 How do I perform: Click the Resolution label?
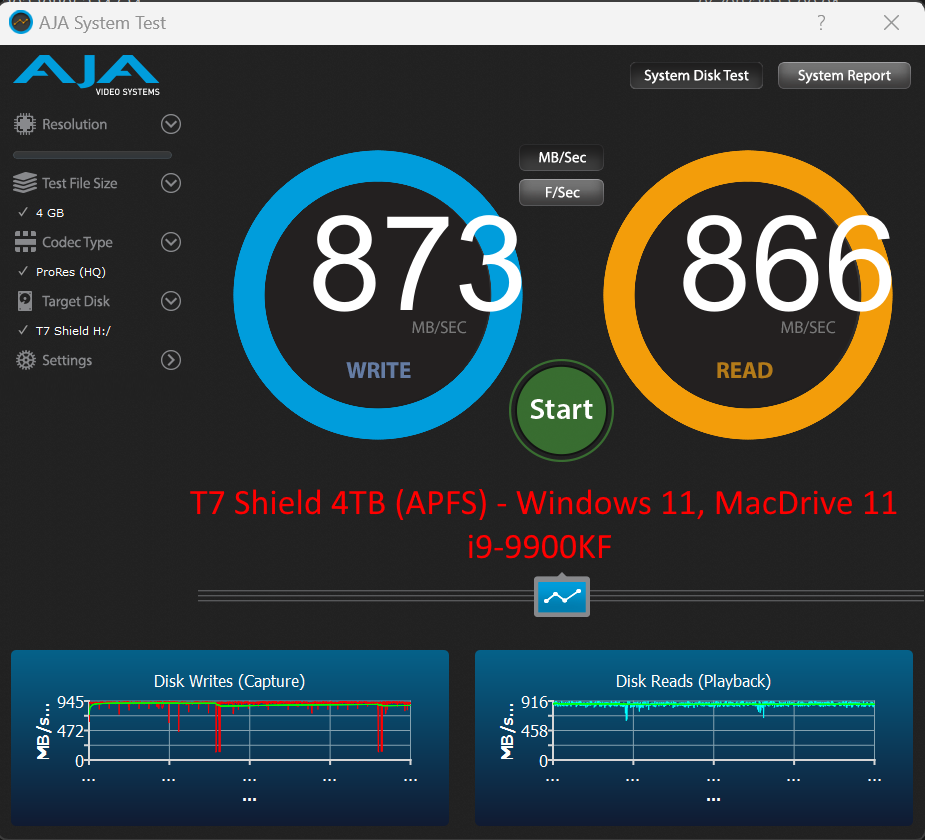(x=74, y=124)
